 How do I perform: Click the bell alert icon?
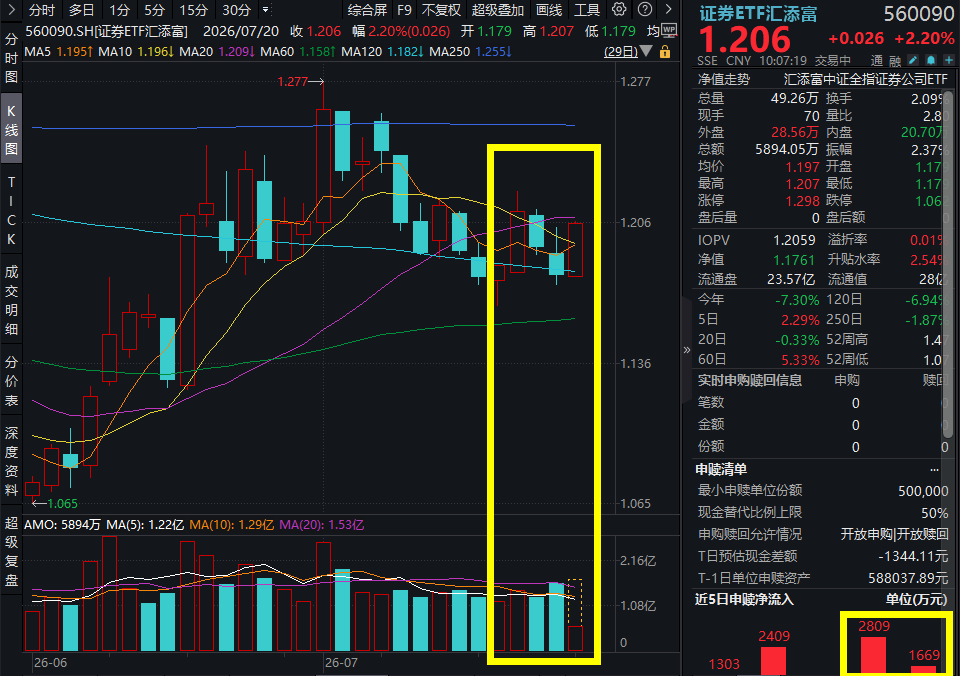tap(931, 60)
